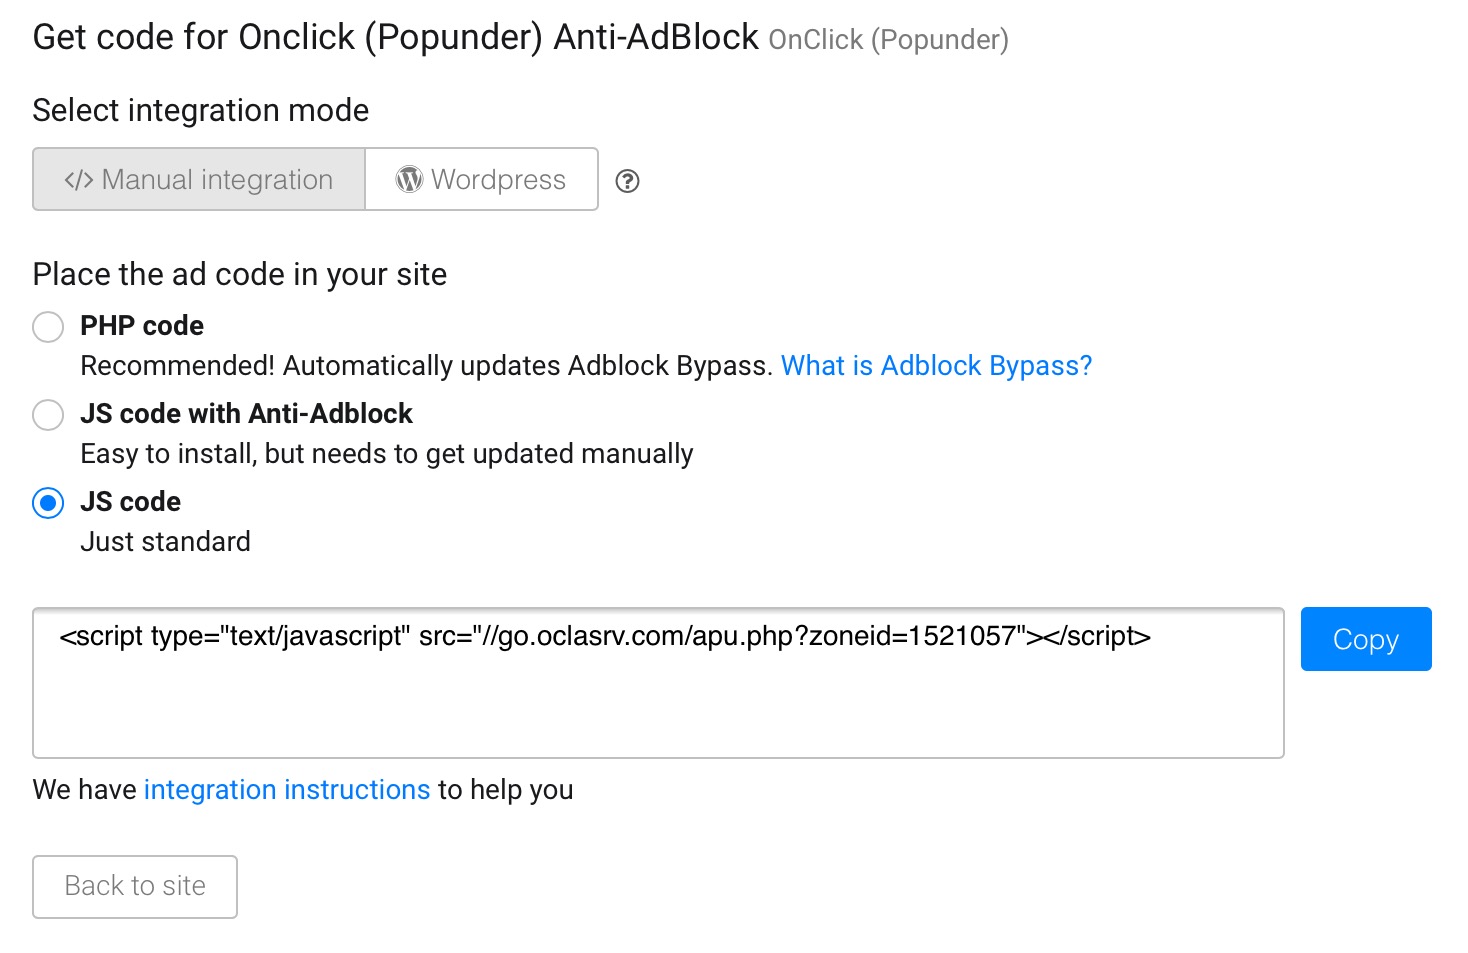Screen dimensions: 1468x953
Task: Click the Recommended Automatically updates text
Action: point(426,366)
